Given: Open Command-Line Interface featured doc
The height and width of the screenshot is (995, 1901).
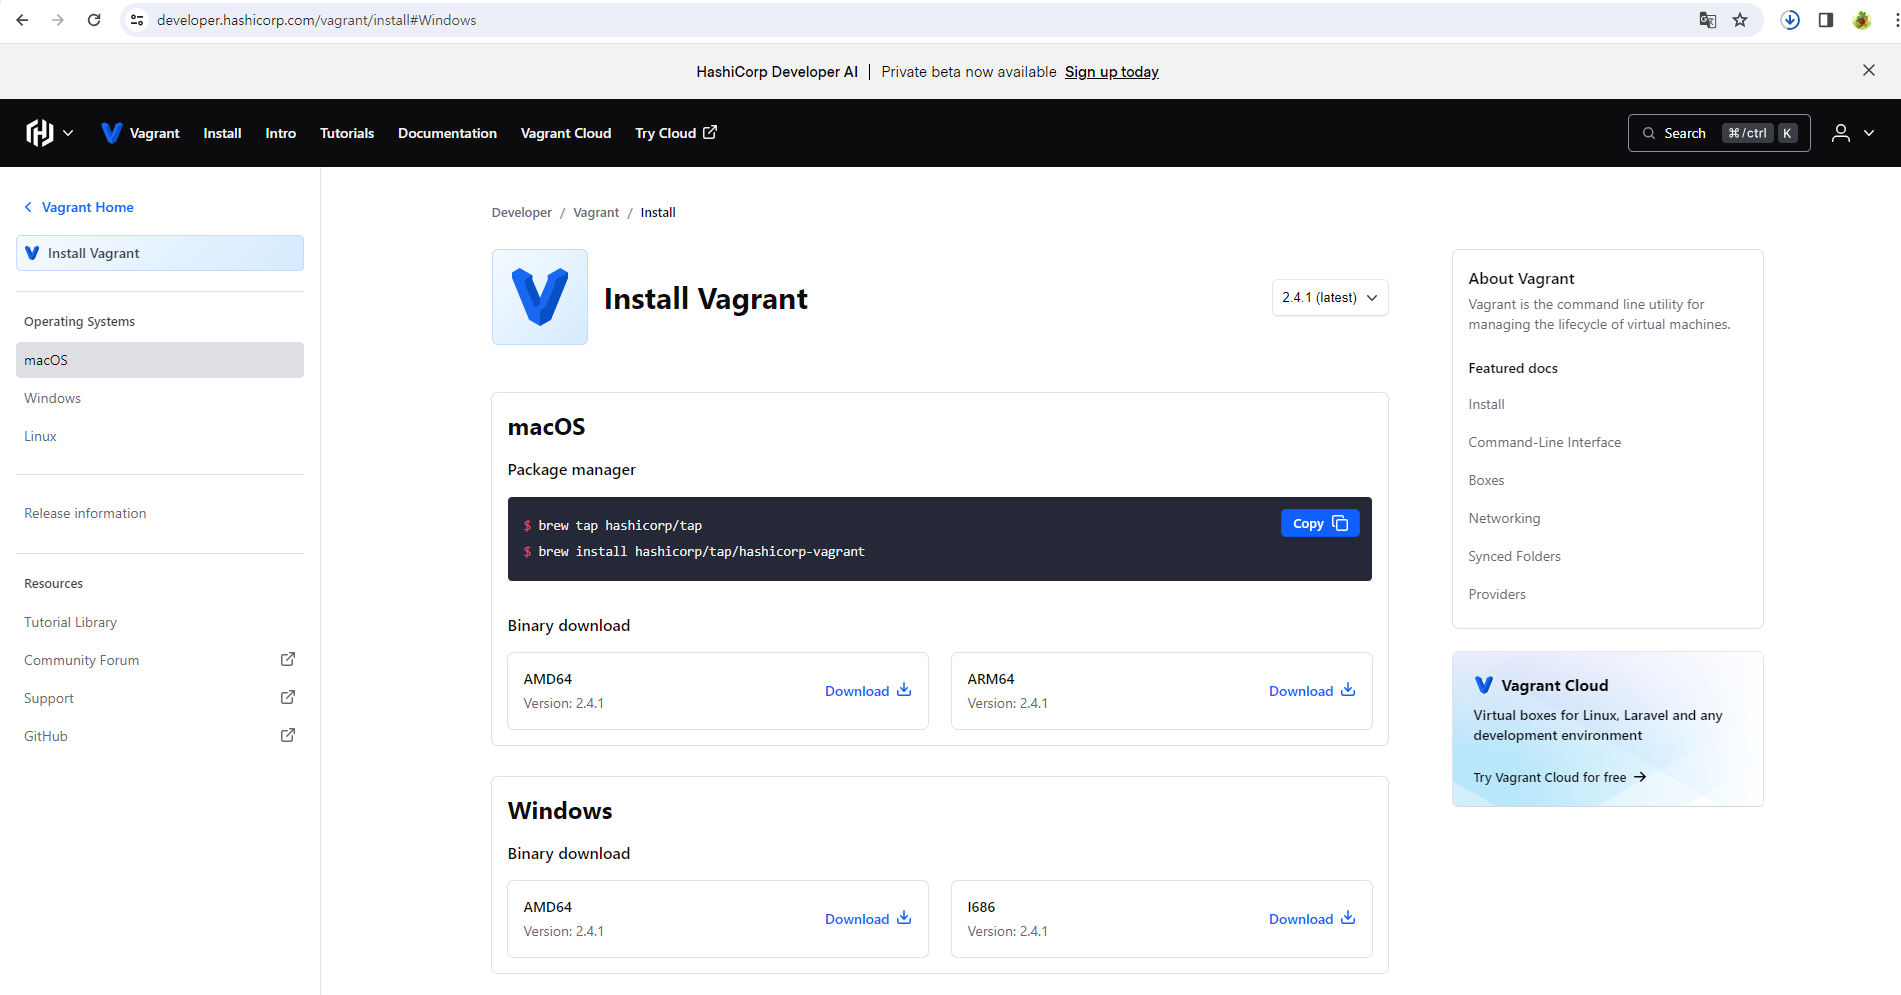Looking at the screenshot, I should tap(1544, 442).
